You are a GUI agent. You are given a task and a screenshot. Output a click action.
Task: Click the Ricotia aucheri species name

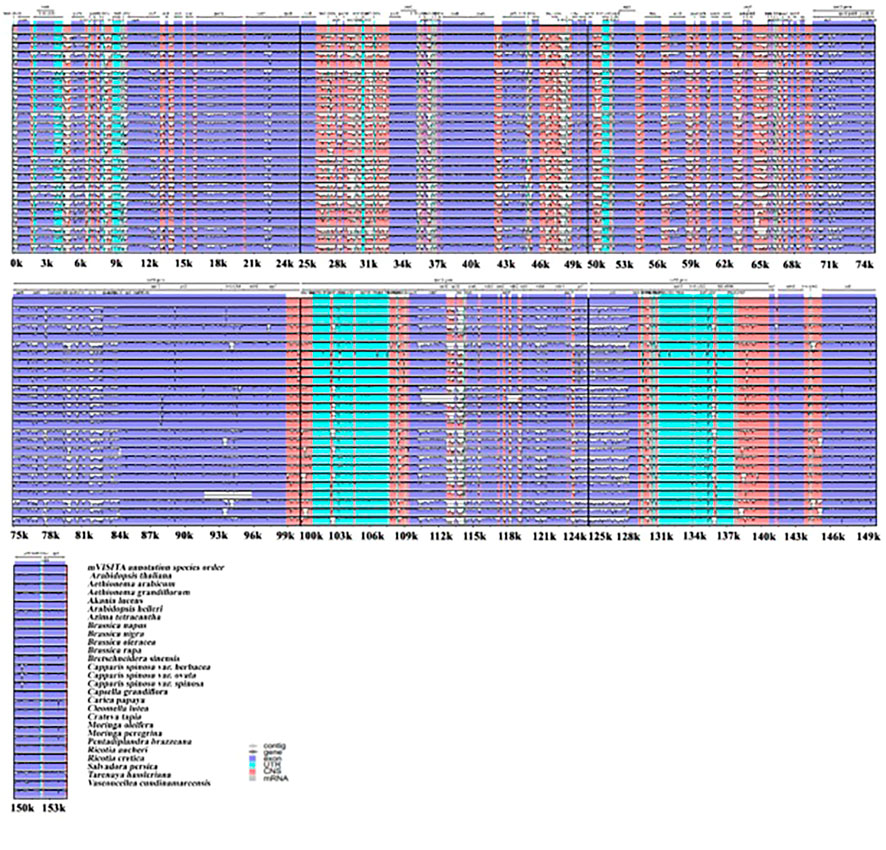pos(116,749)
